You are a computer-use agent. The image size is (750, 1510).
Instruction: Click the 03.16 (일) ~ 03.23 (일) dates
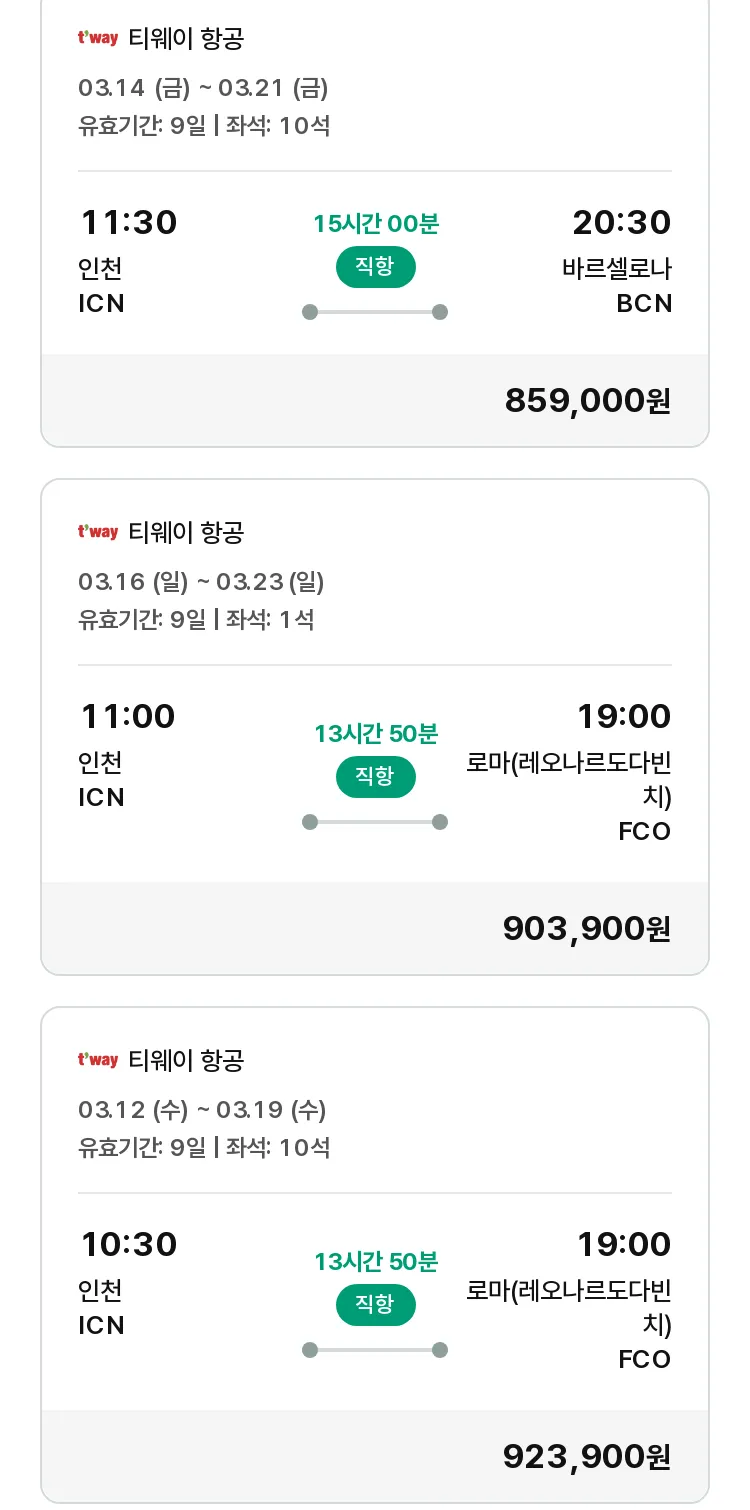(x=201, y=582)
